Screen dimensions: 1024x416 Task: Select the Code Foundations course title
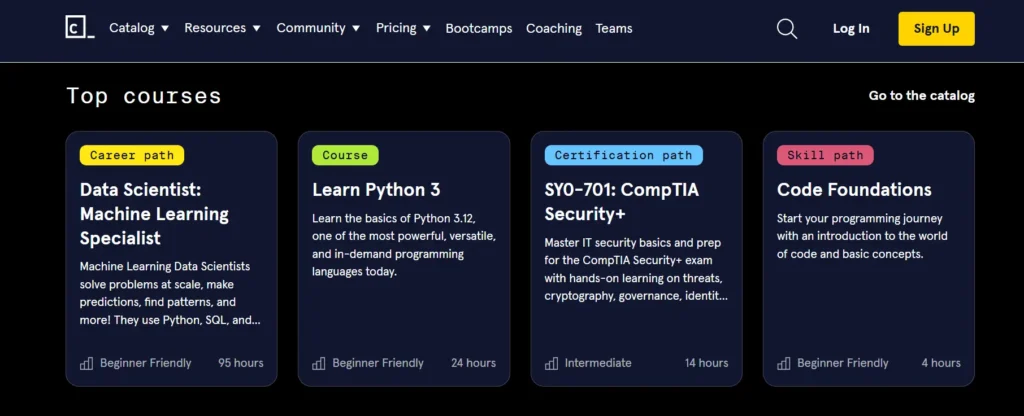853,189
